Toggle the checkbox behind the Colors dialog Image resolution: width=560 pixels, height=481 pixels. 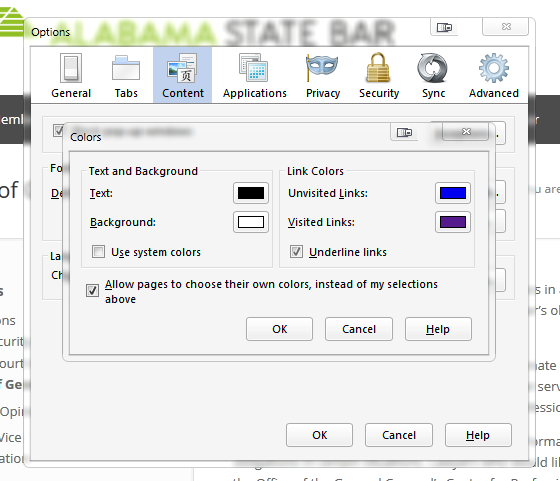(x=58, y=130)
